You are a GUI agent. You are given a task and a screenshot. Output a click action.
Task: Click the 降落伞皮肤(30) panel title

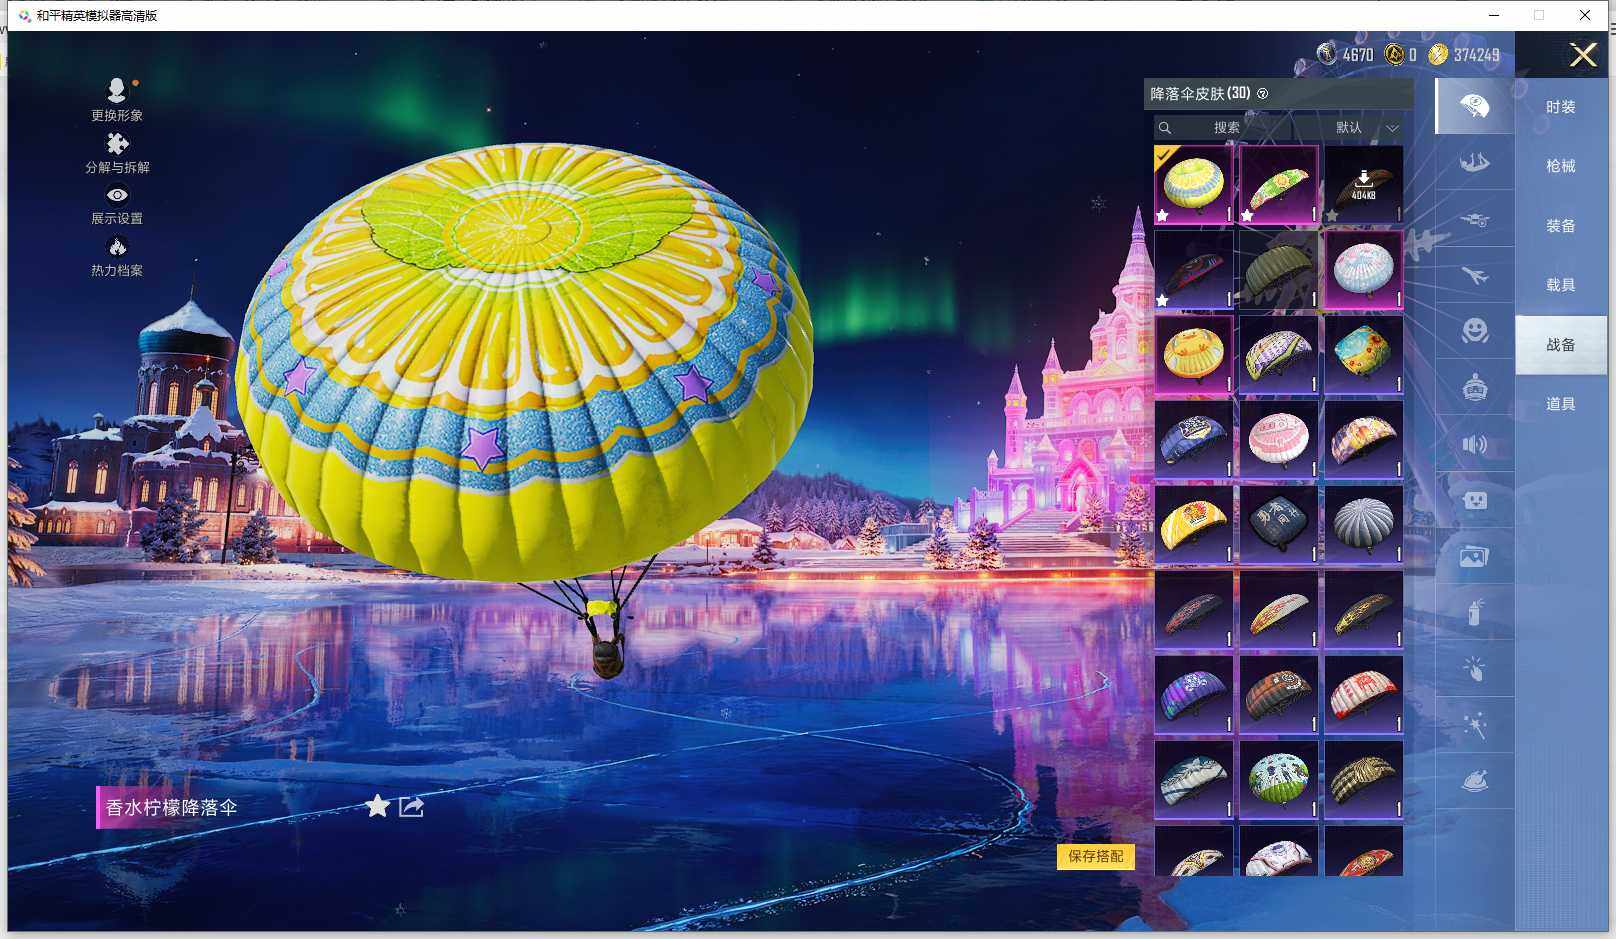(1200, 94)
